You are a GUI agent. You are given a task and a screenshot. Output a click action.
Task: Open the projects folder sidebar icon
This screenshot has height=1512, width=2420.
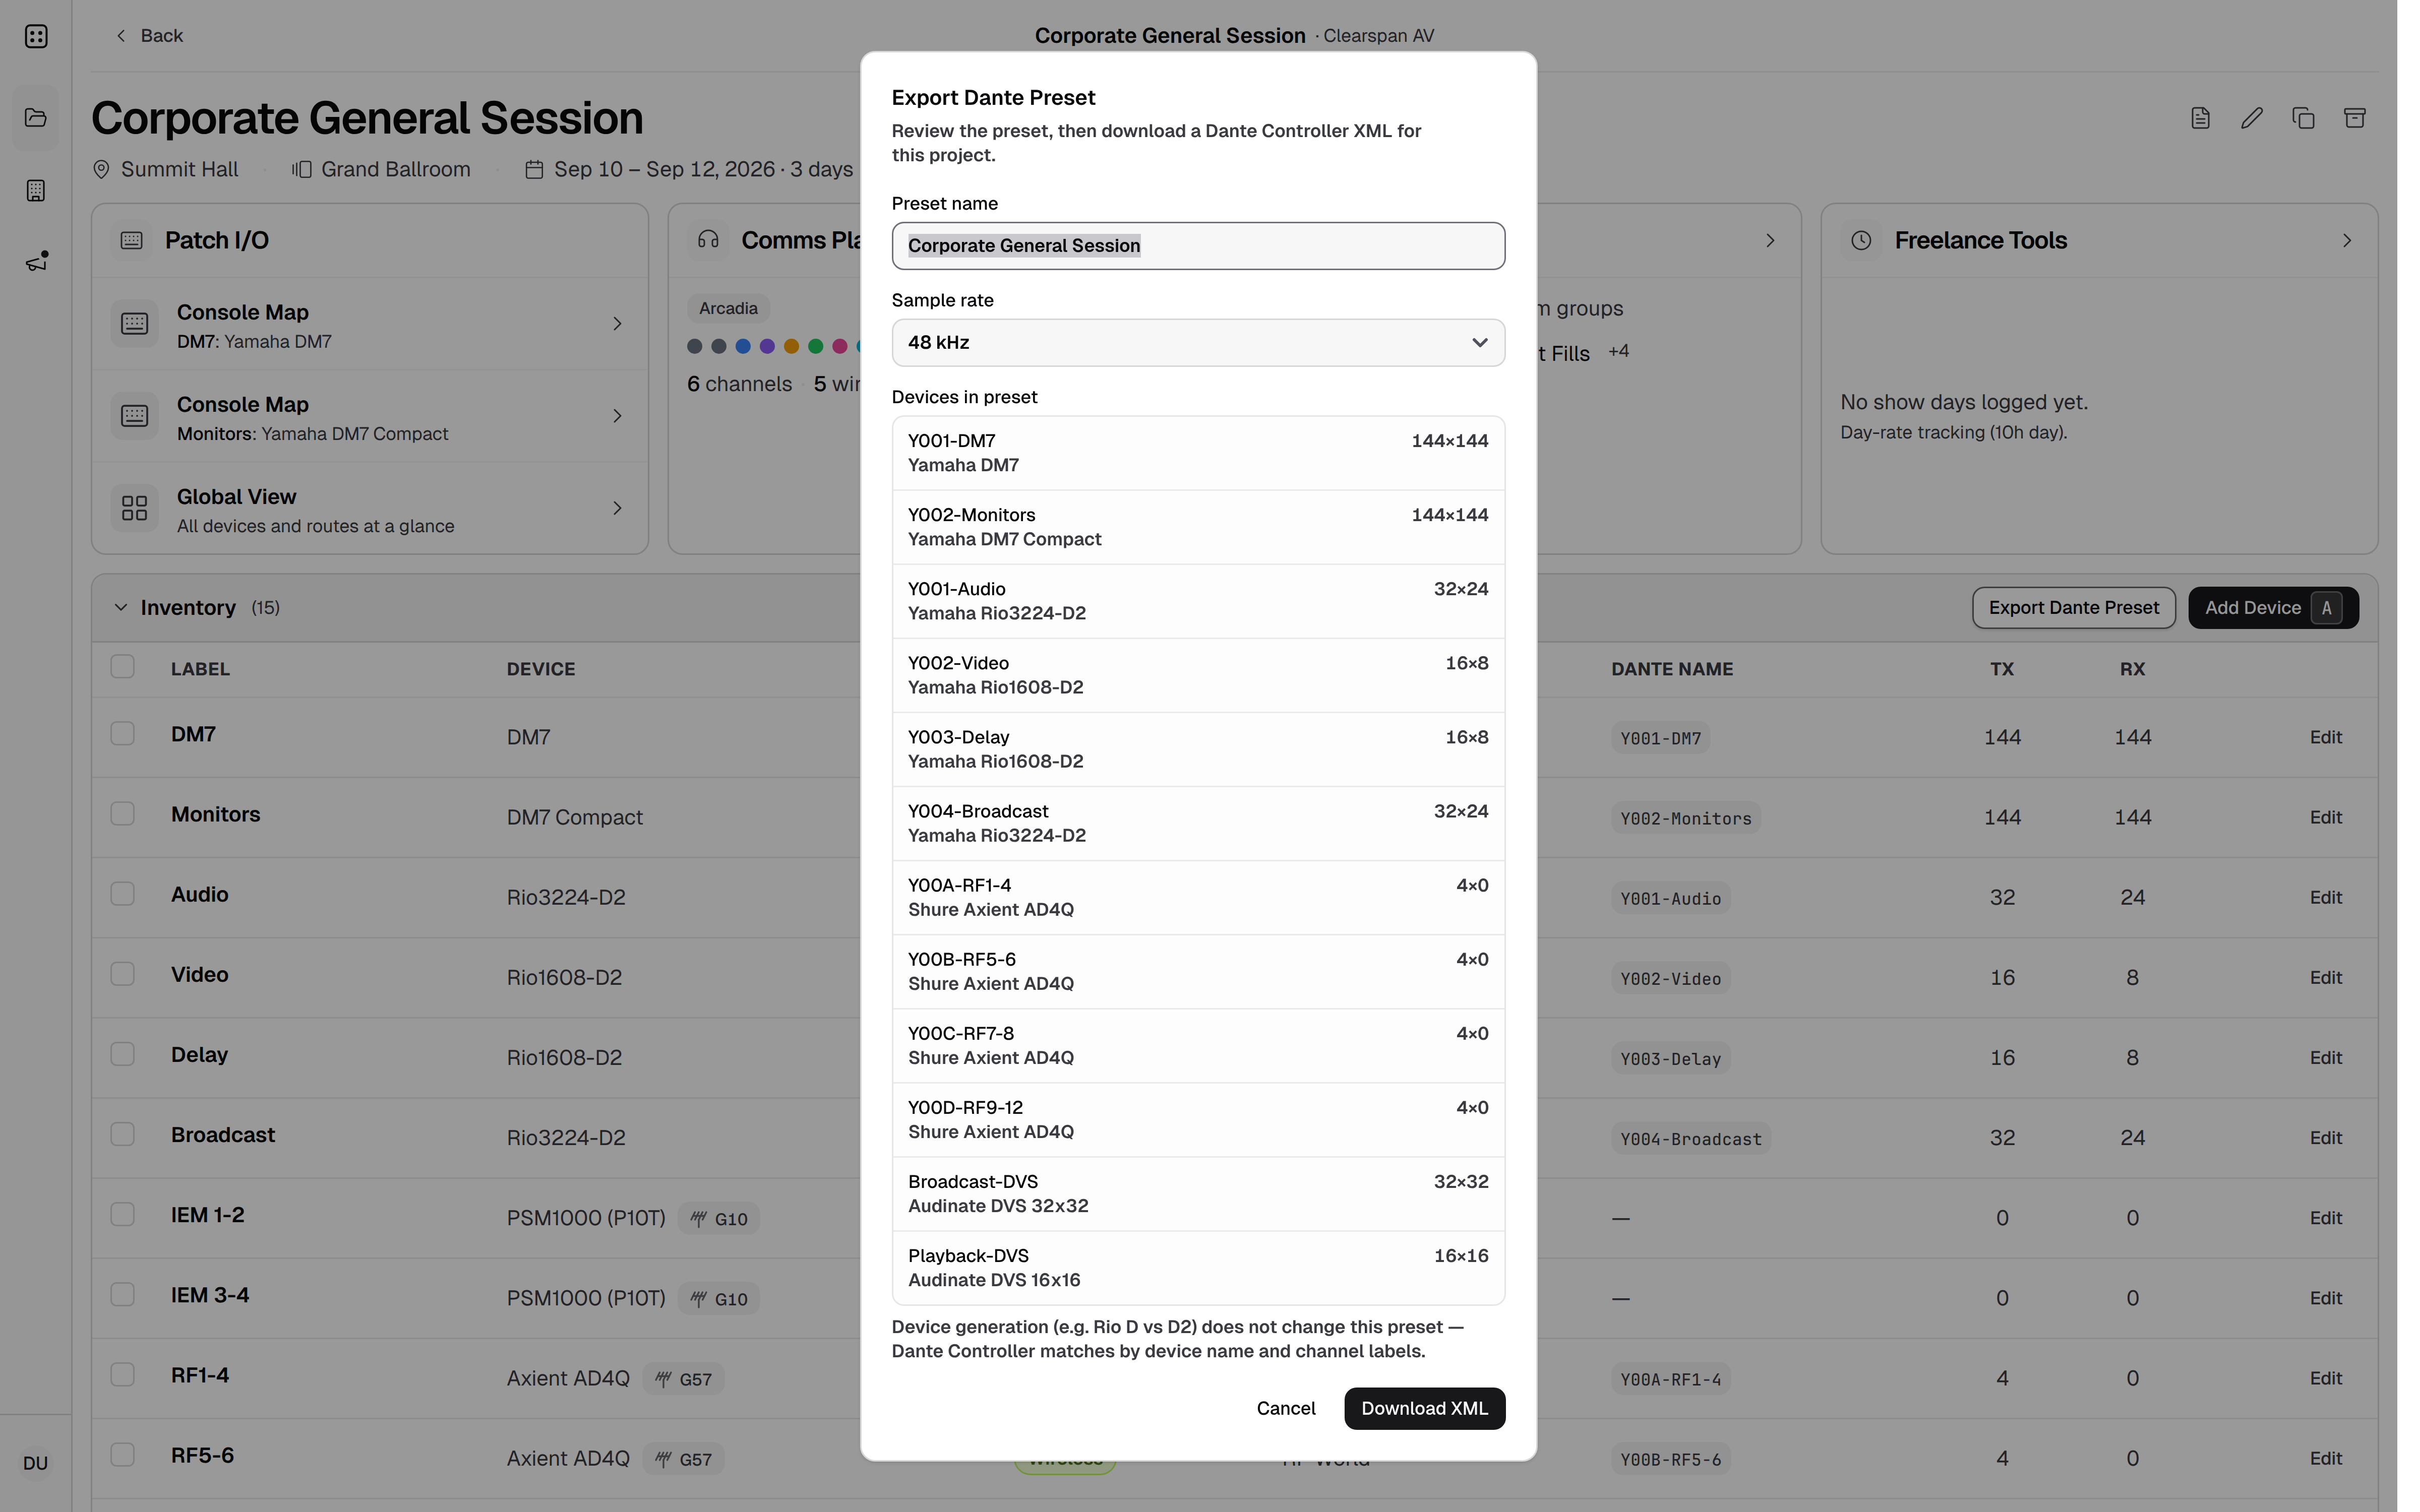point(36,118)
